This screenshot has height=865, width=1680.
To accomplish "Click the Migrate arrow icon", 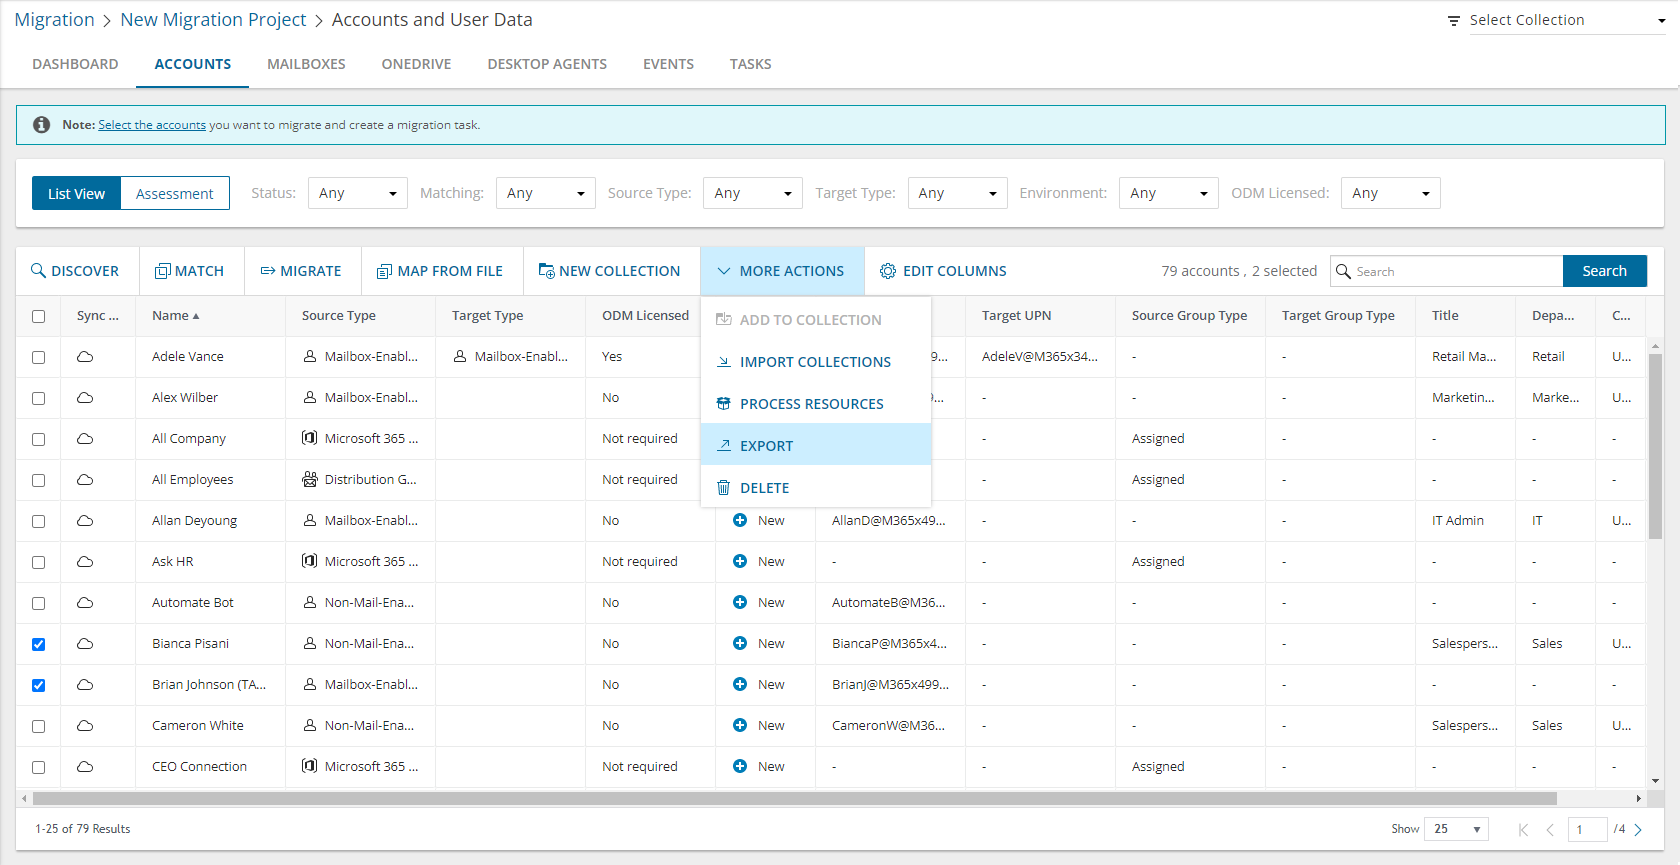I will pos(268,271).
